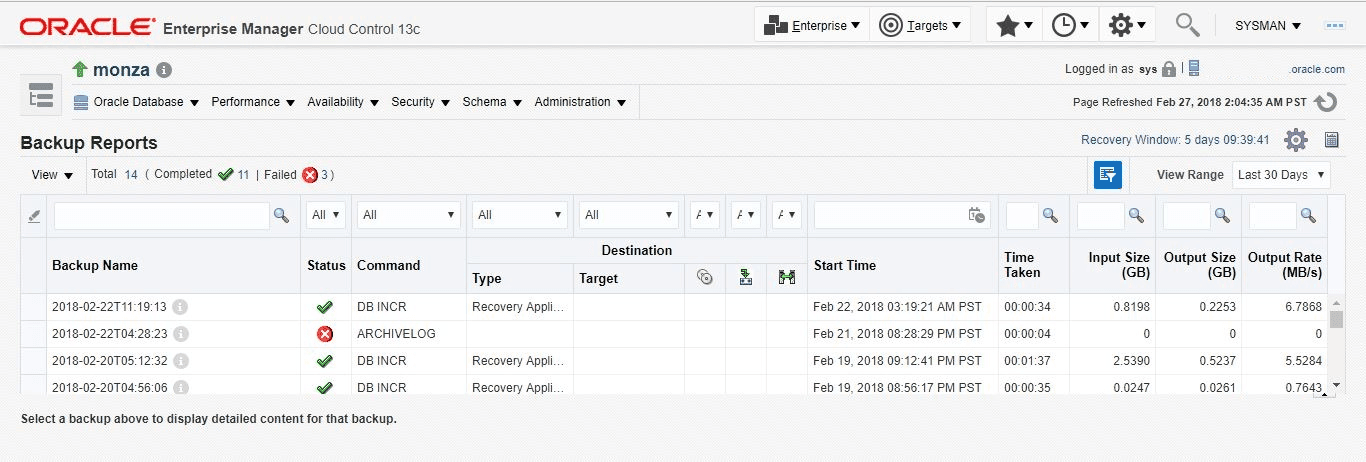
Task: Click the host server icon beside the lock
Action: click(1194, 68)
